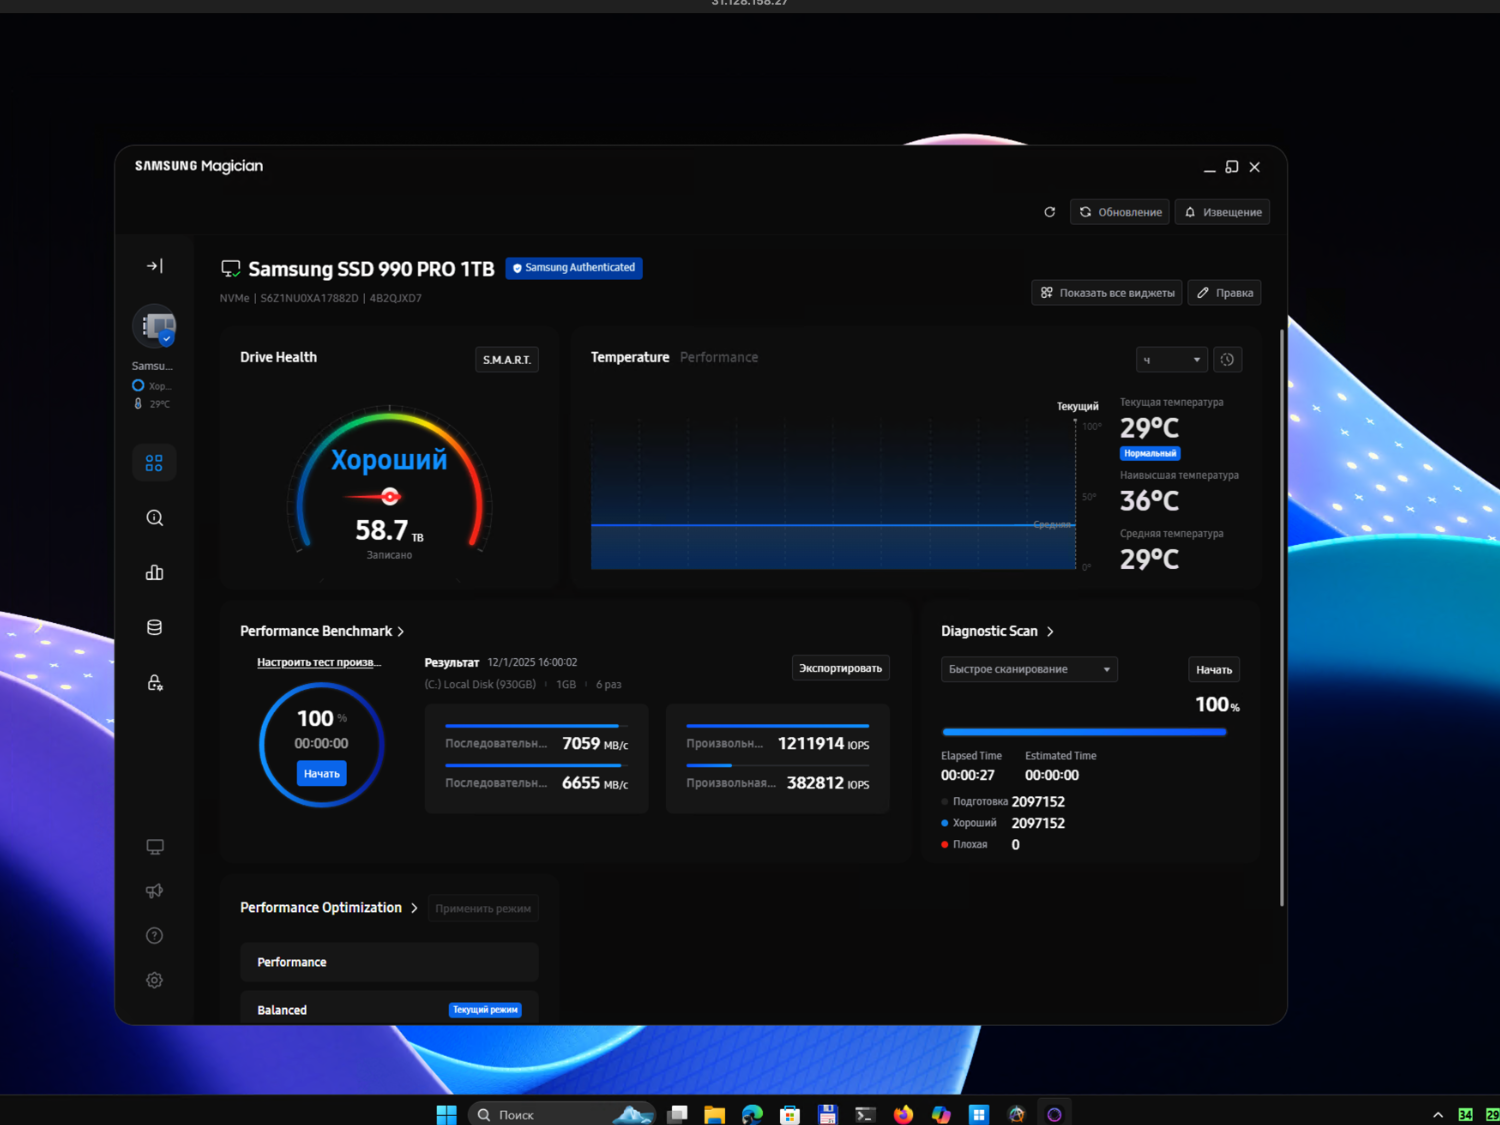The height and width of the screenshot is (1125, 1500).
Task: Open the dashboard grid icon in sidebar
Action: click(154, 463)
